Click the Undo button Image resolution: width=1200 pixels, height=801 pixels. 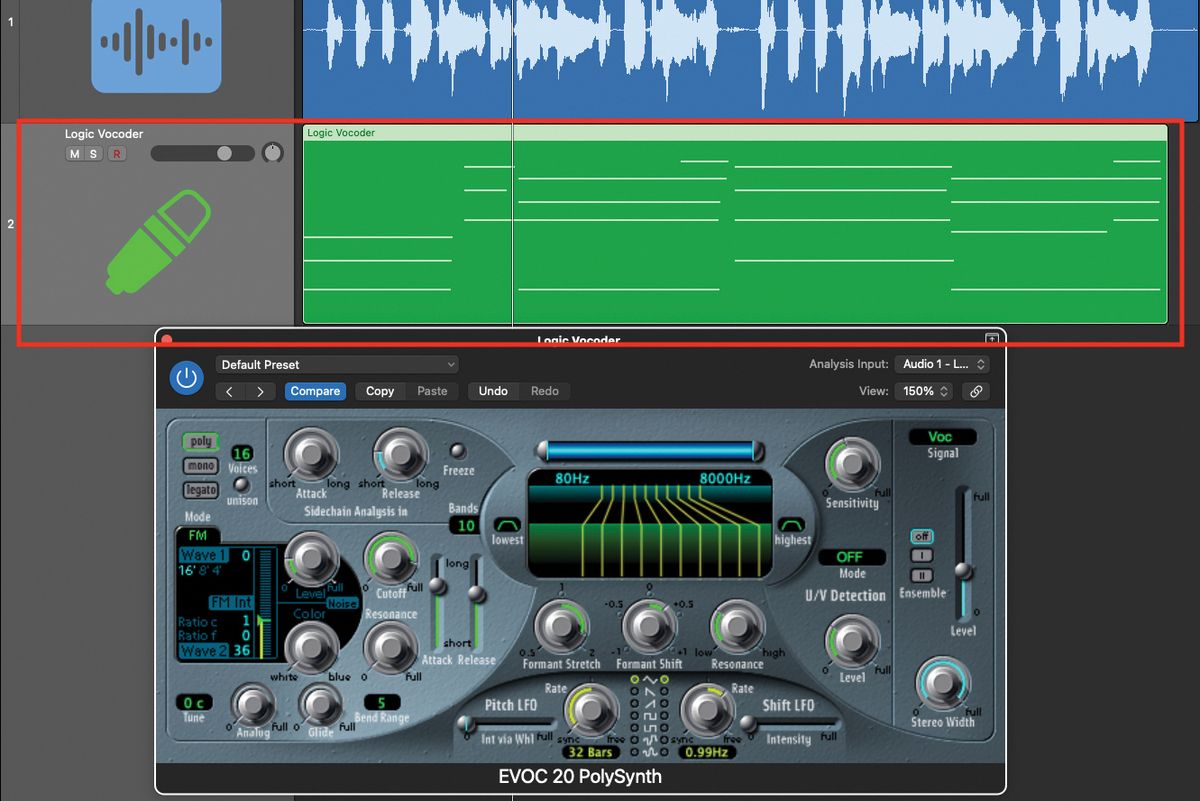[x=492, y=391]
